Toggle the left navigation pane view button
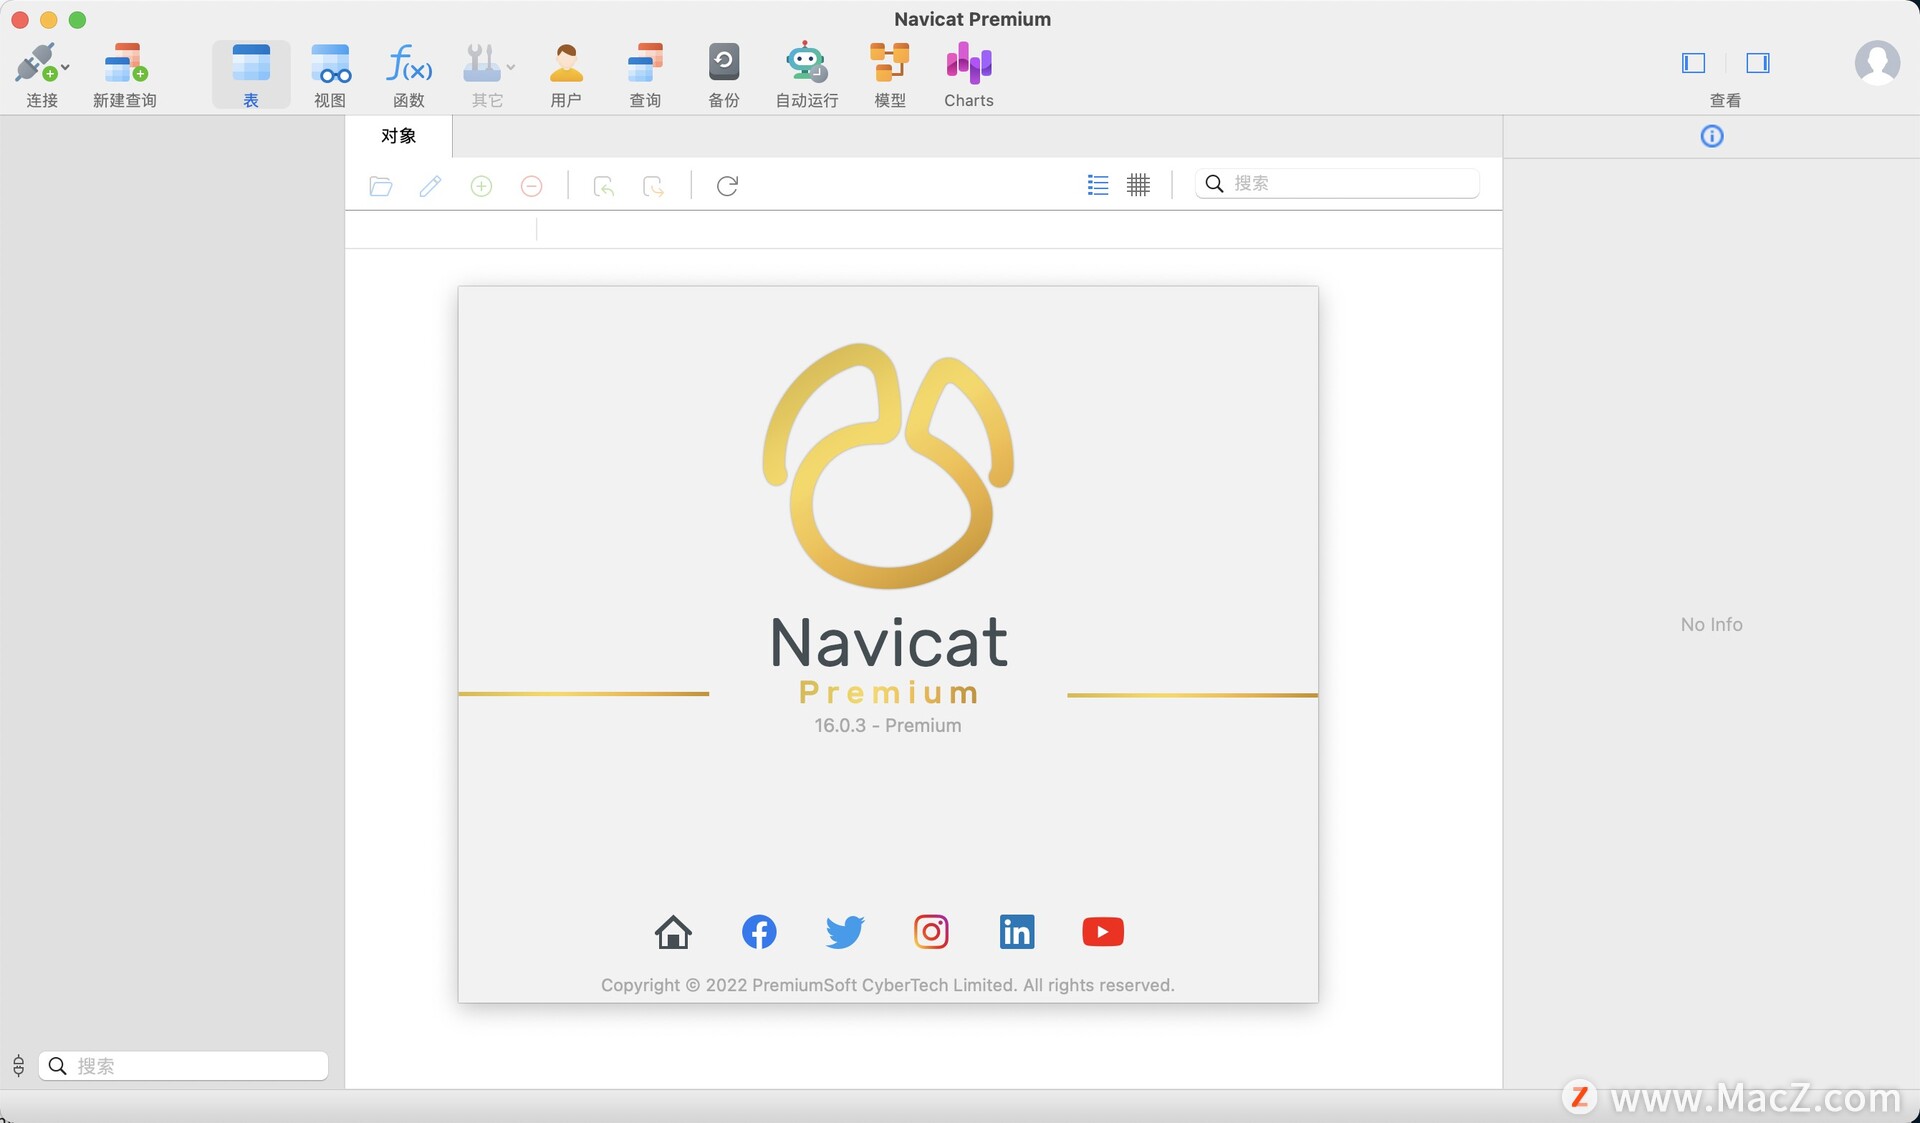 pyautogui.click(x=1693, y=63)
